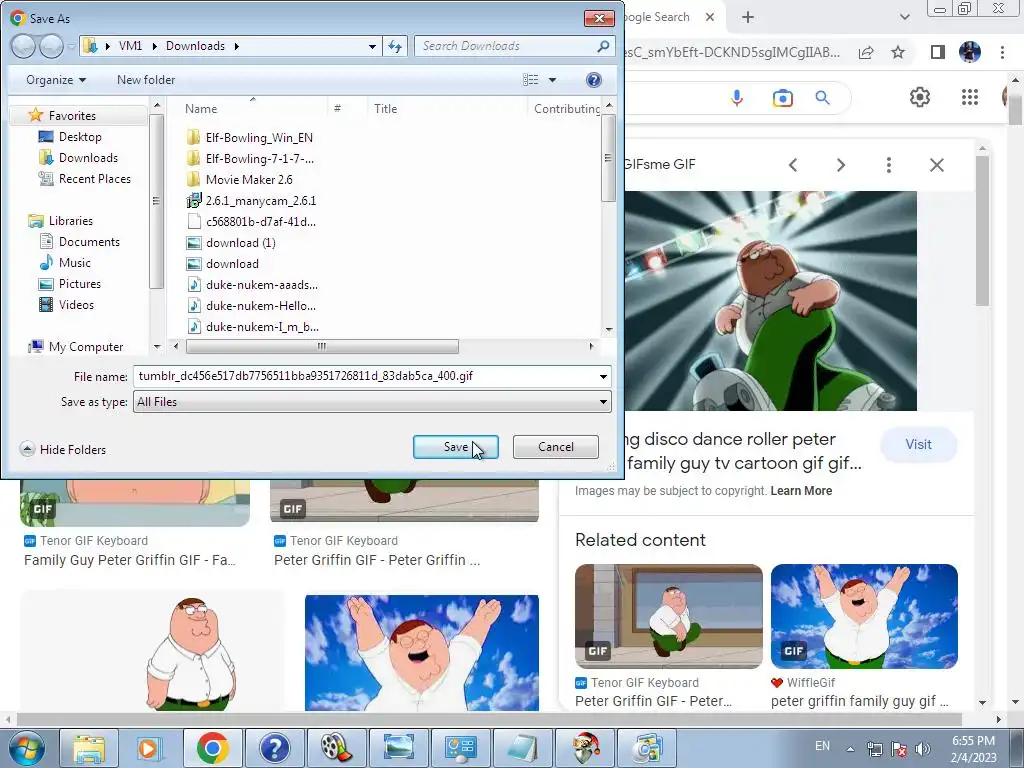Open the Google apps grid

click(970, 97)
